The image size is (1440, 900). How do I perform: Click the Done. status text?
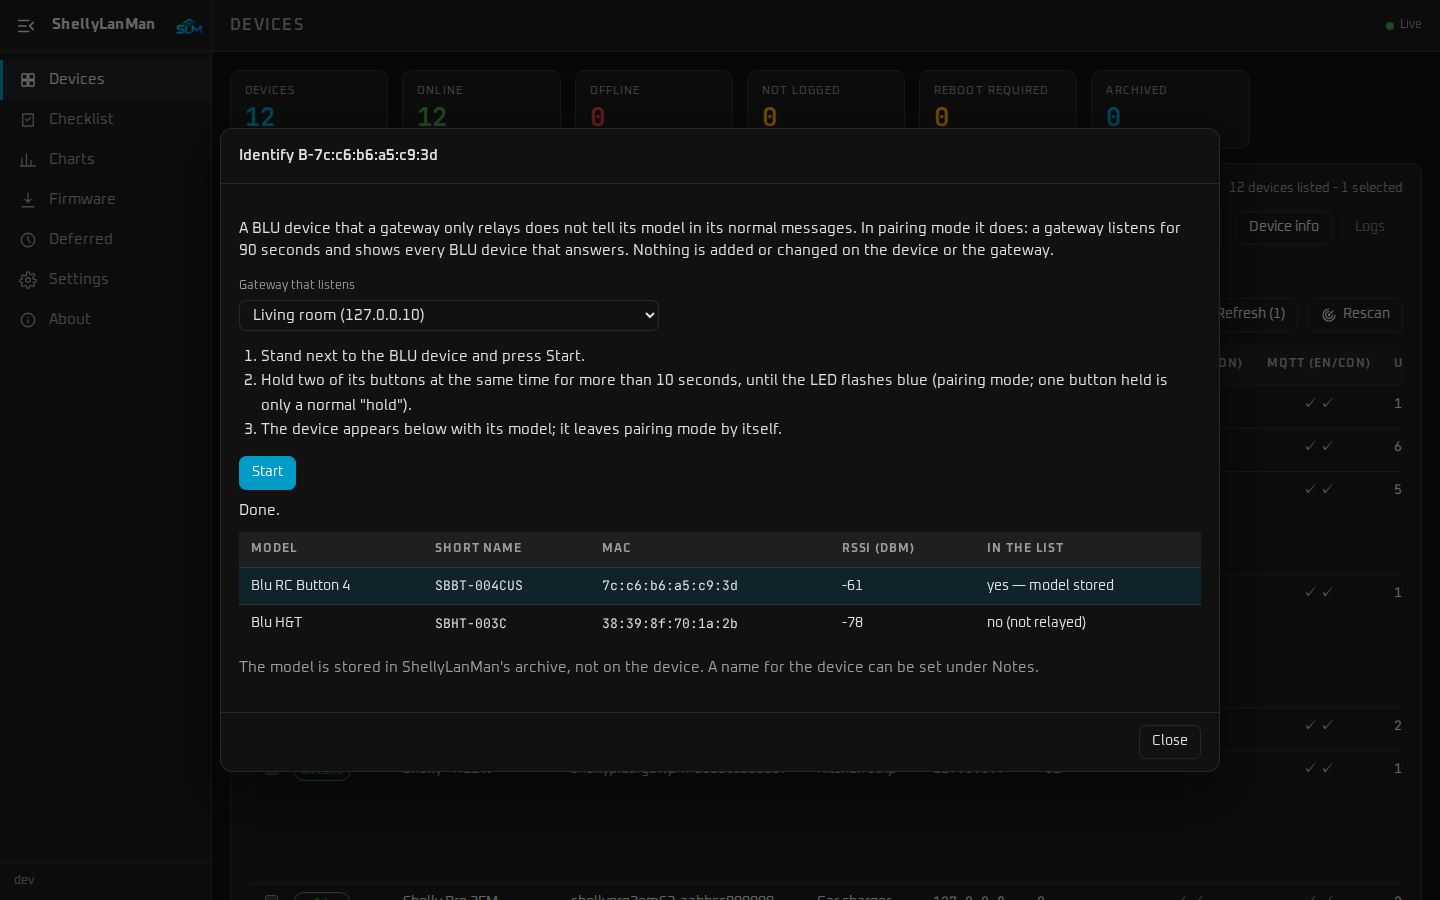tap(259, 510)
